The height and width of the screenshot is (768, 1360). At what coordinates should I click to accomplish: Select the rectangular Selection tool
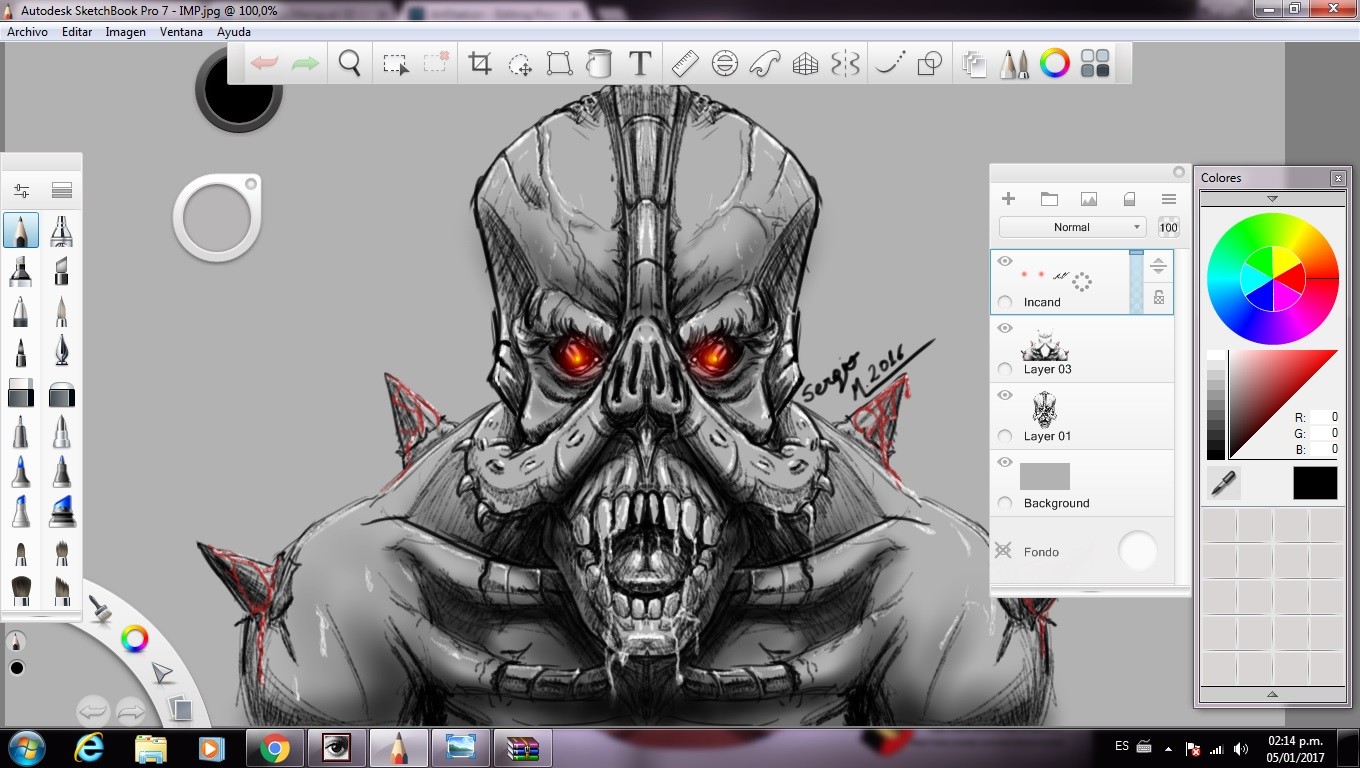396,64
